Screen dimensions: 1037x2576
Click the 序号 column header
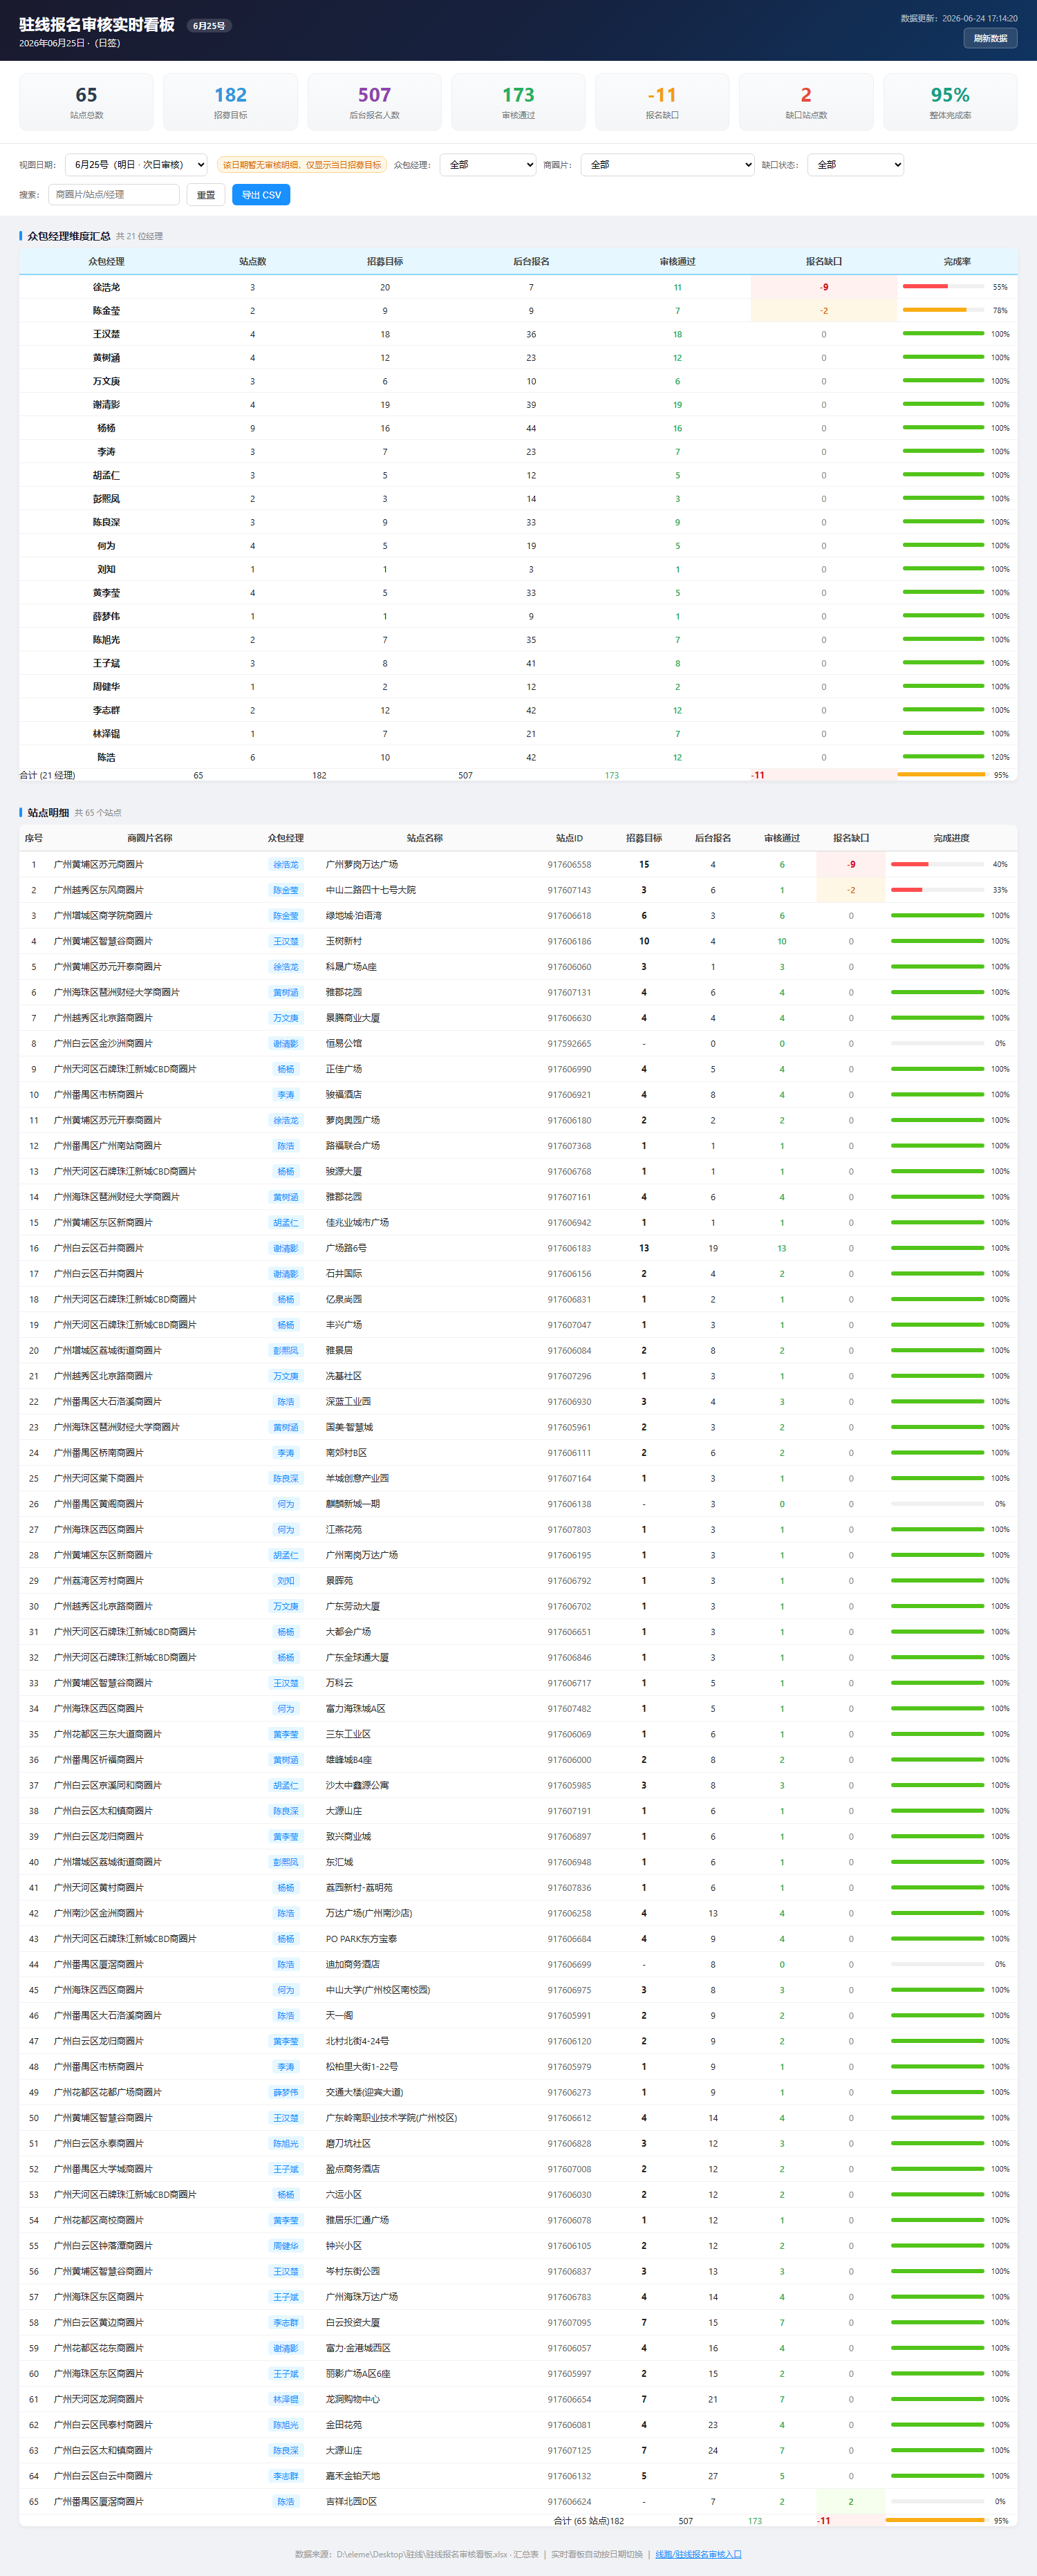pyautogui.click(x=33, y=838)
